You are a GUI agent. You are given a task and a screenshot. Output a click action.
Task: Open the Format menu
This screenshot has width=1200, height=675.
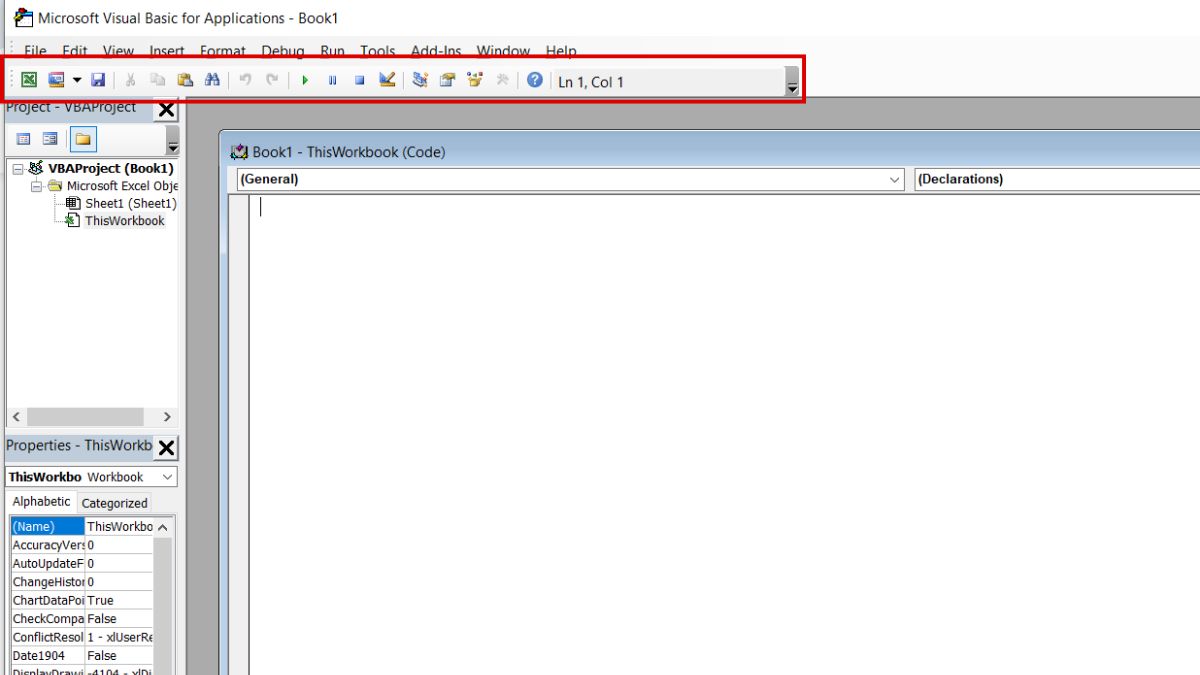click(x=223, y=51)
